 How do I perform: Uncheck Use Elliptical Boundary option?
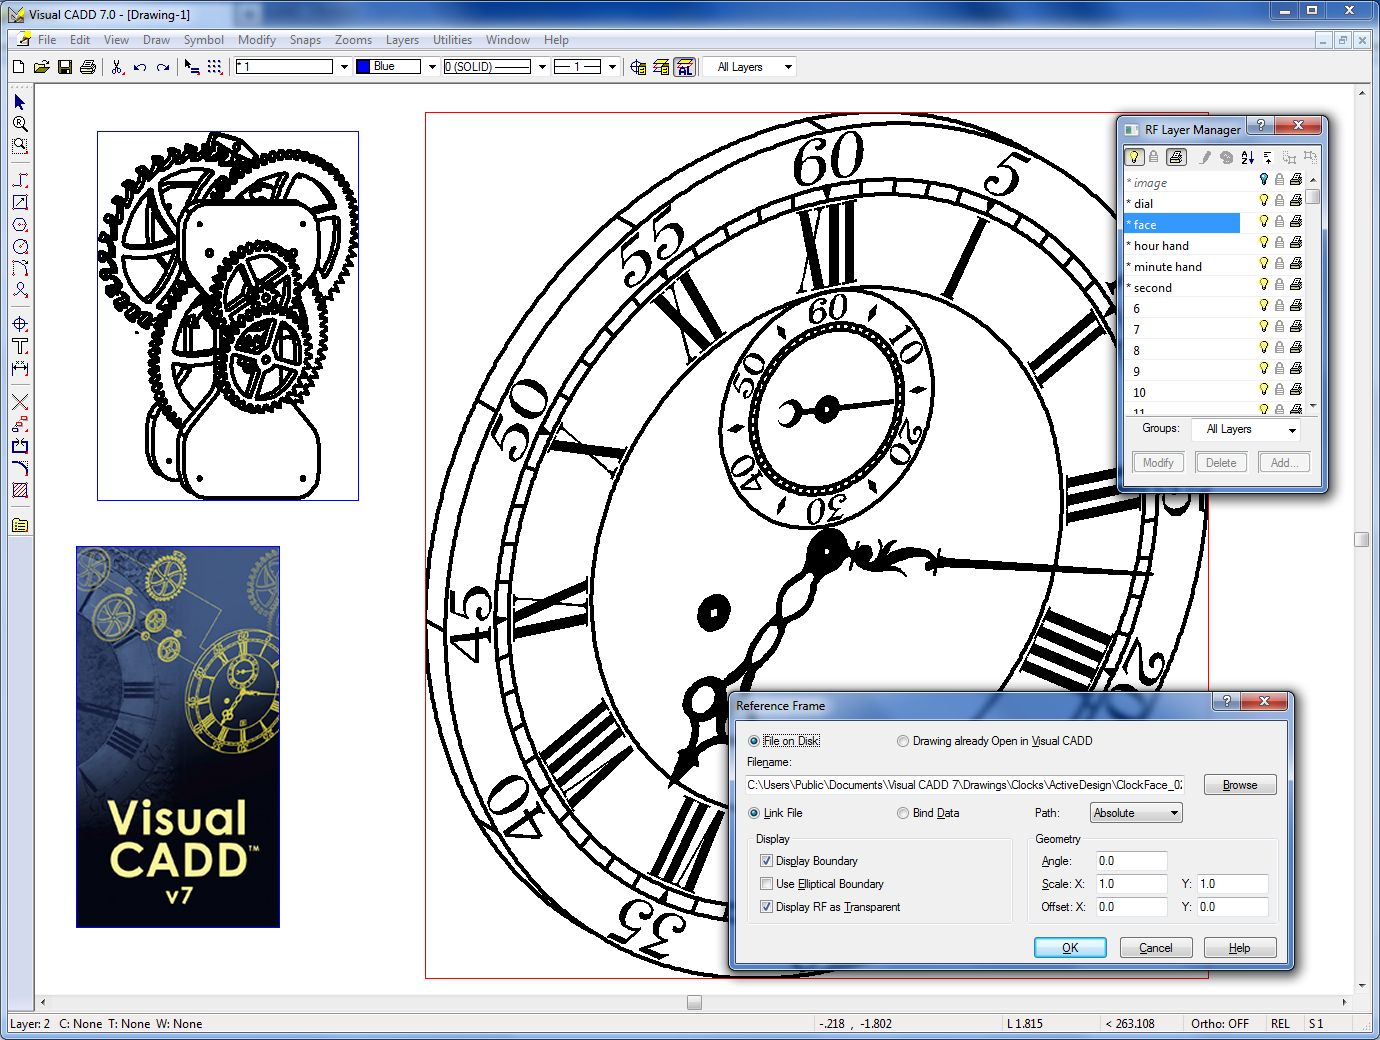pos(767,884)
